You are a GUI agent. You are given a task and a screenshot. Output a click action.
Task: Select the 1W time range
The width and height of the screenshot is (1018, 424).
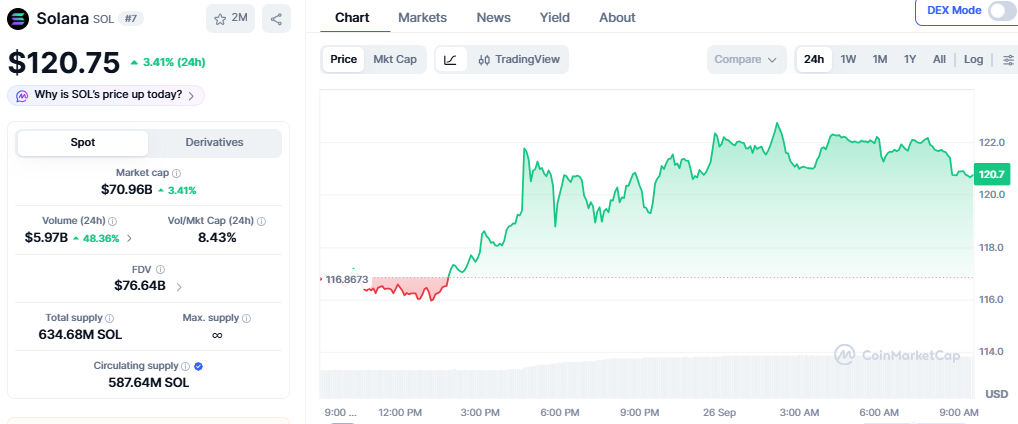coord(848,60)
